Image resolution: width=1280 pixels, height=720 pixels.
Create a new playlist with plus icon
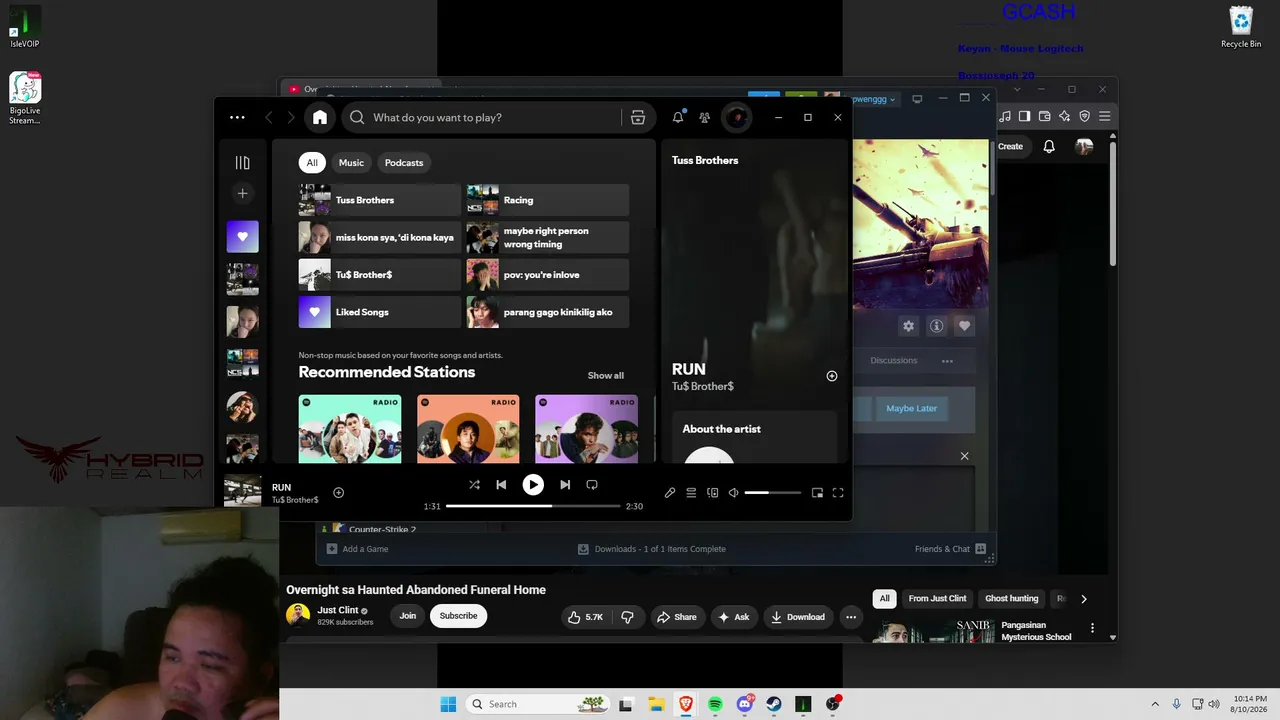[x=242, y=193]
